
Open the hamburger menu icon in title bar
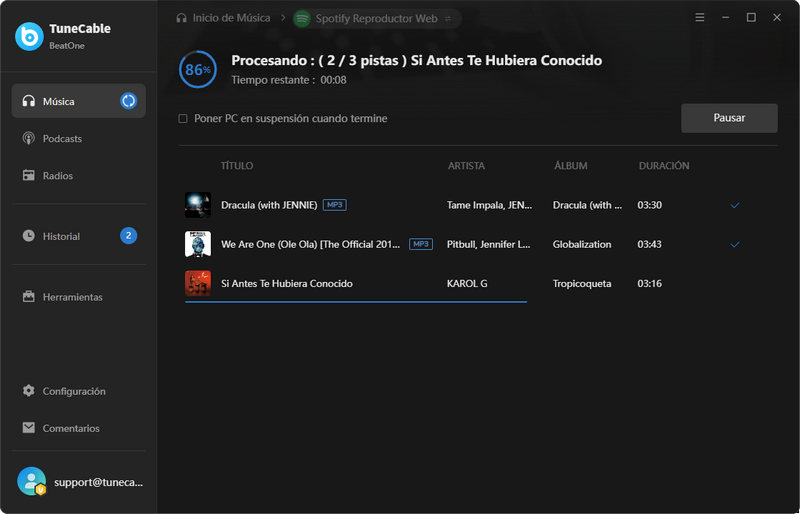[700, 17]
